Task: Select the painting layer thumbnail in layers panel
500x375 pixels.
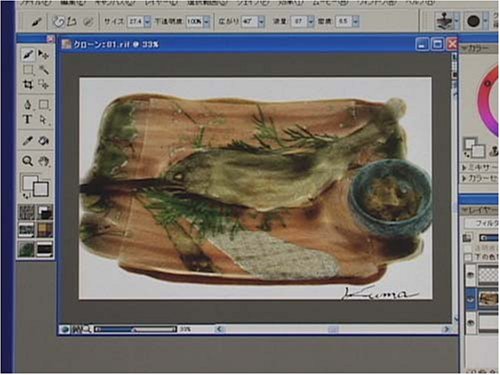Action: (488, 299)
